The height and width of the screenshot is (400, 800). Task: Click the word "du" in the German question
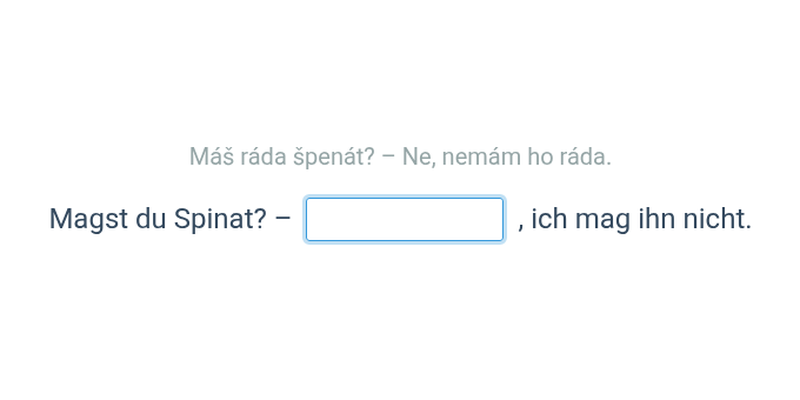coord(150,219)
